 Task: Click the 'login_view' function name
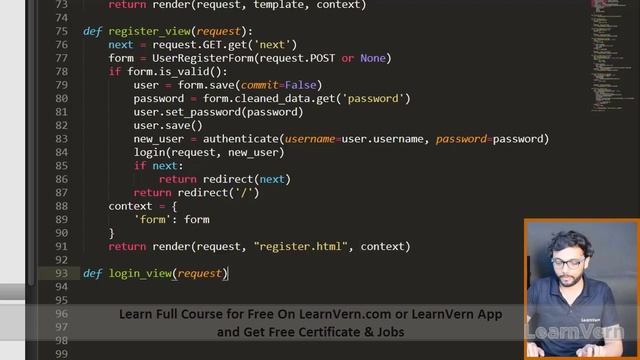tap(140, 273)
